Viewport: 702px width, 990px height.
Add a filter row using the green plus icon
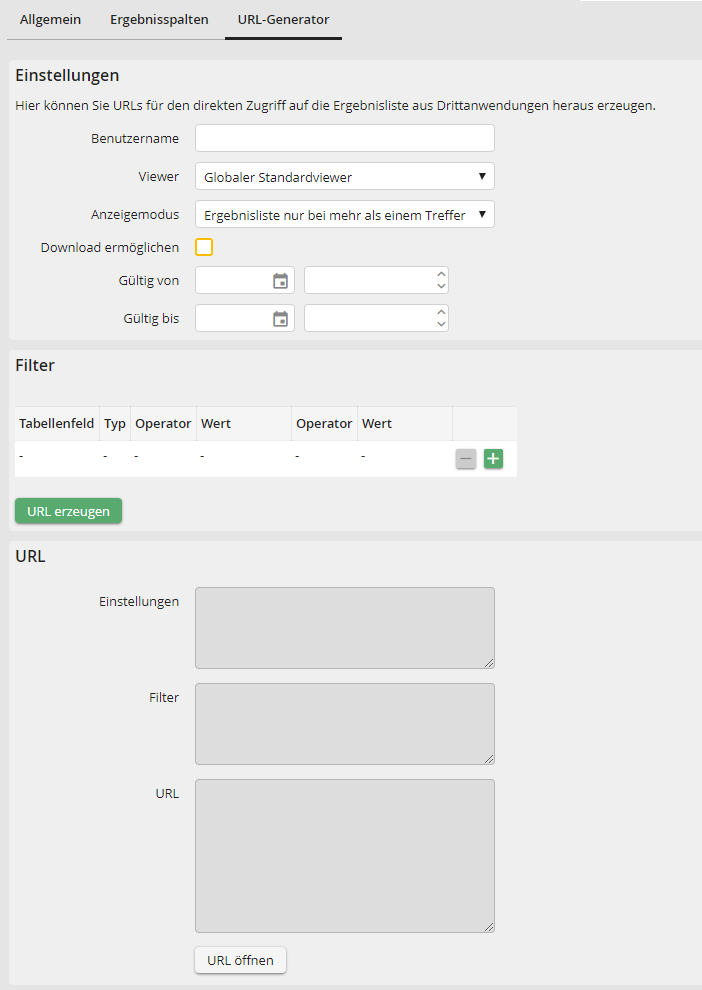click(x=492, y=458)
